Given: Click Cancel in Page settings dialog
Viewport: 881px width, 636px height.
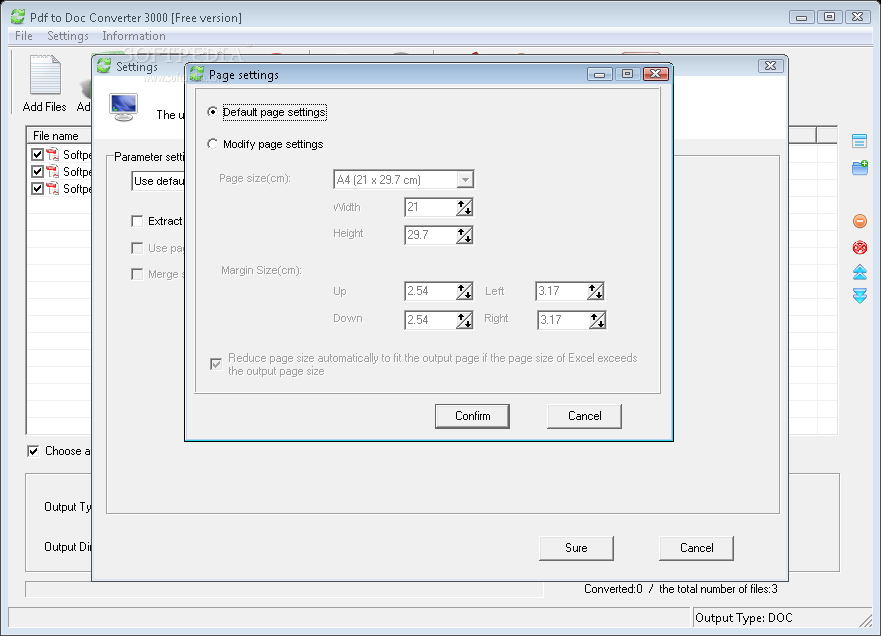Looking at the screenshot, I should pyautogui.click(x=584, y=416).
